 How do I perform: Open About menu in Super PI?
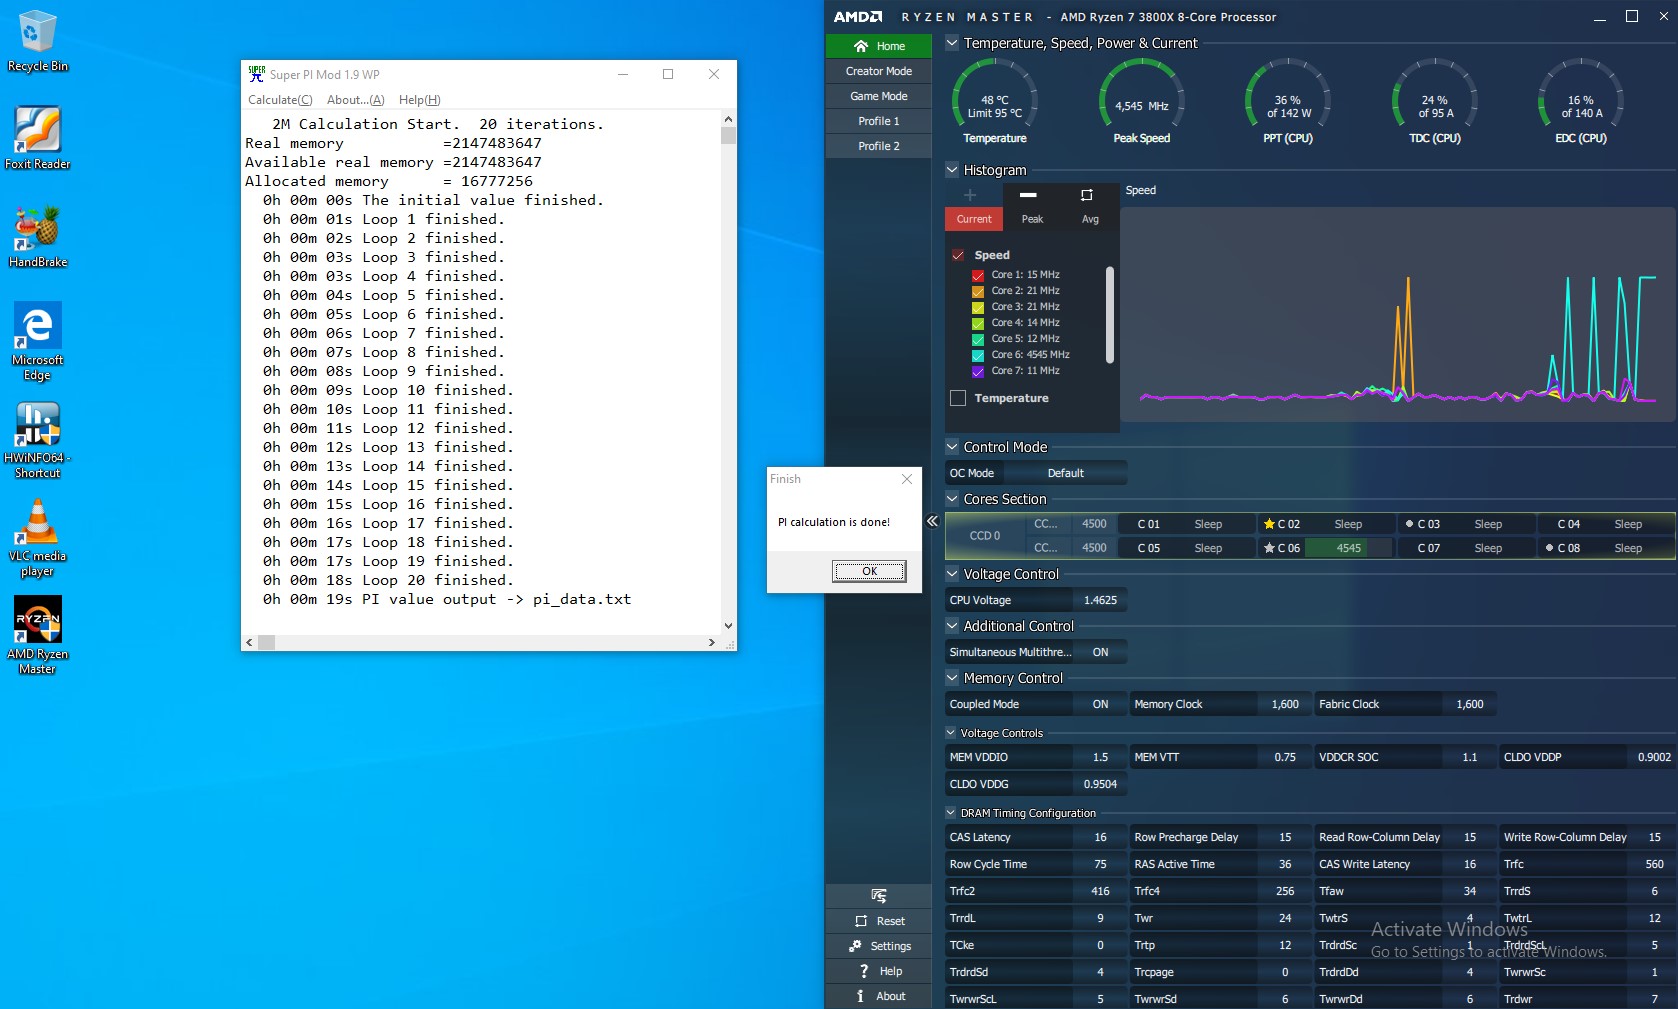click(355, 100)
